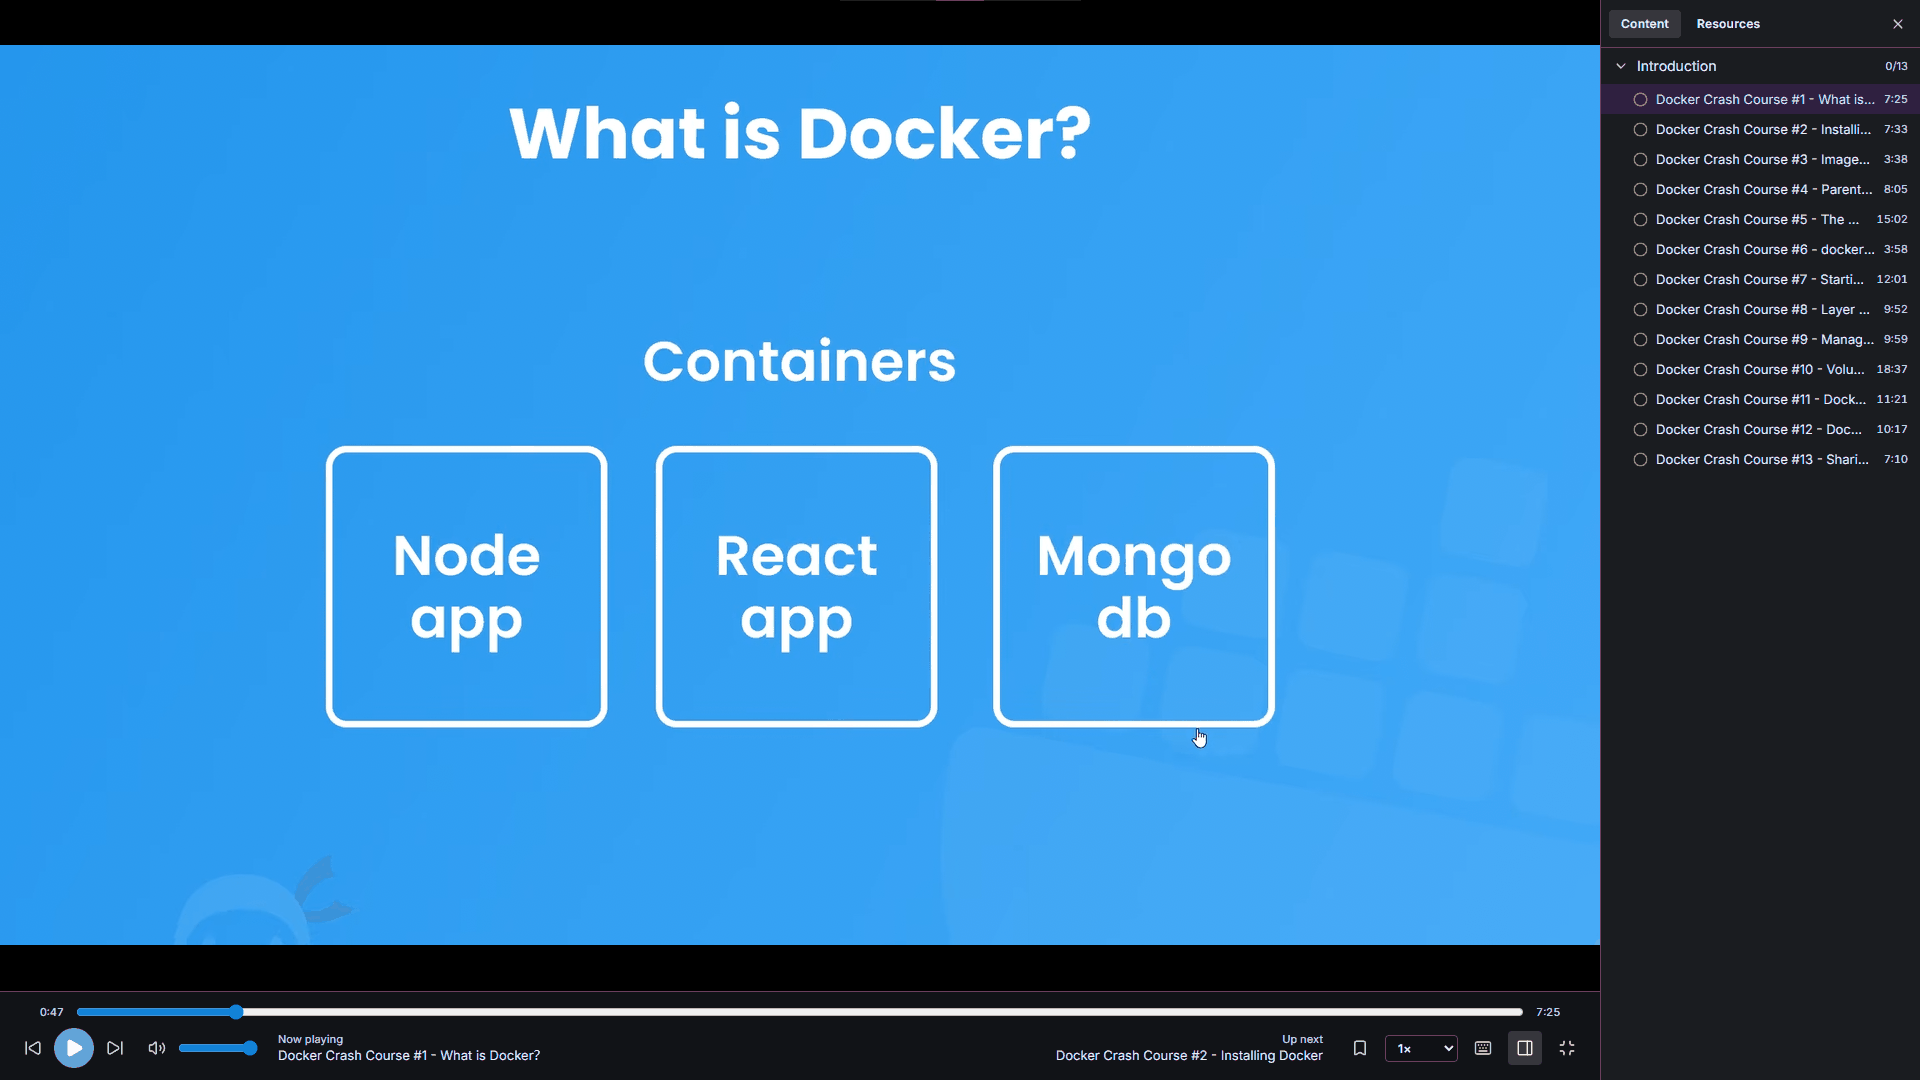
Task: Bookmark this lecture
Action: click(x=1360, y=1048)
